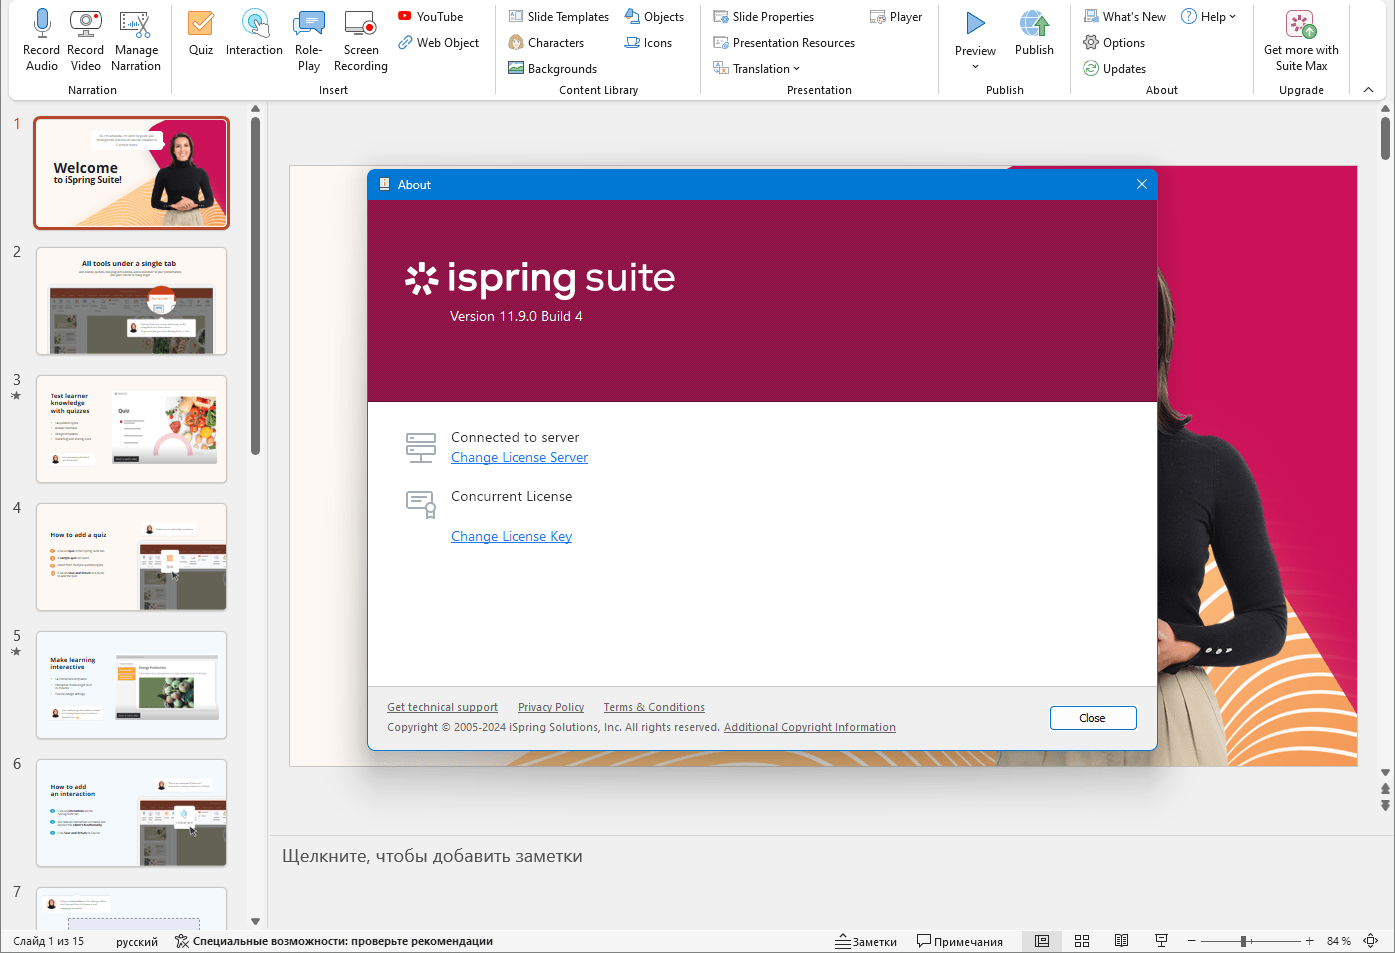Screen dimensions: 1395x953
Task: Click Close button in About dialog
Action: coord(1093,718)
